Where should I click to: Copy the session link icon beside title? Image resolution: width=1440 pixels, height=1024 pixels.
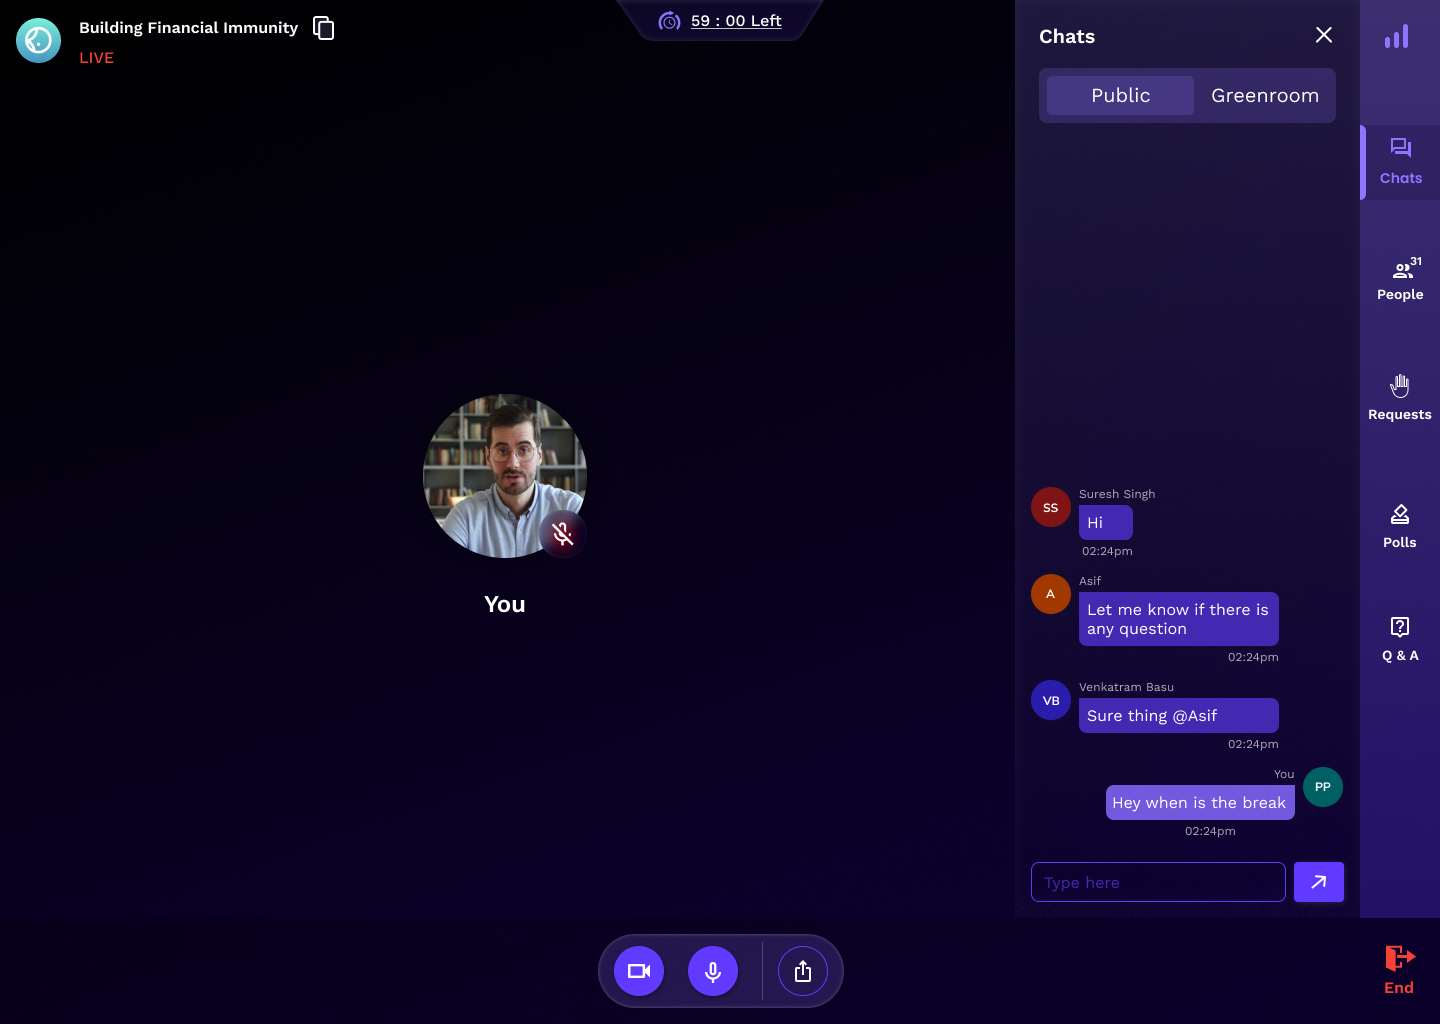point(323,28)
